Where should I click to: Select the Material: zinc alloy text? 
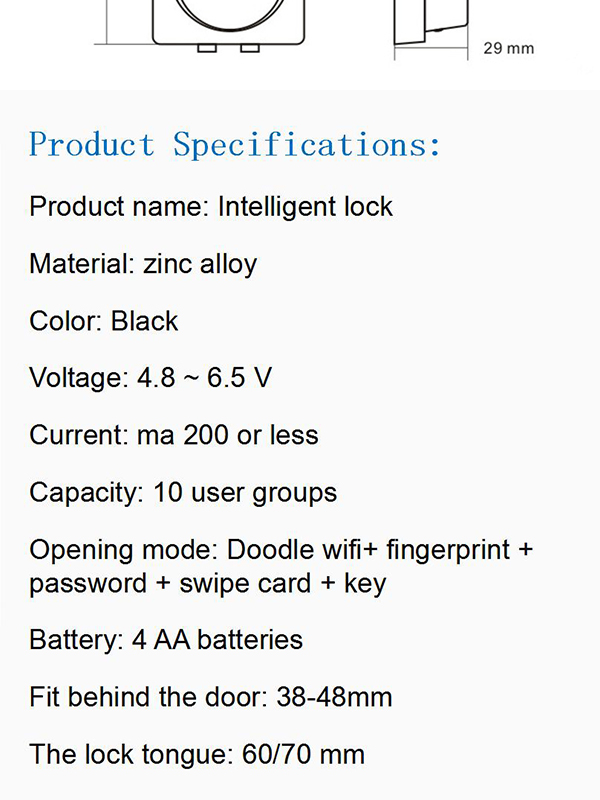143,265
